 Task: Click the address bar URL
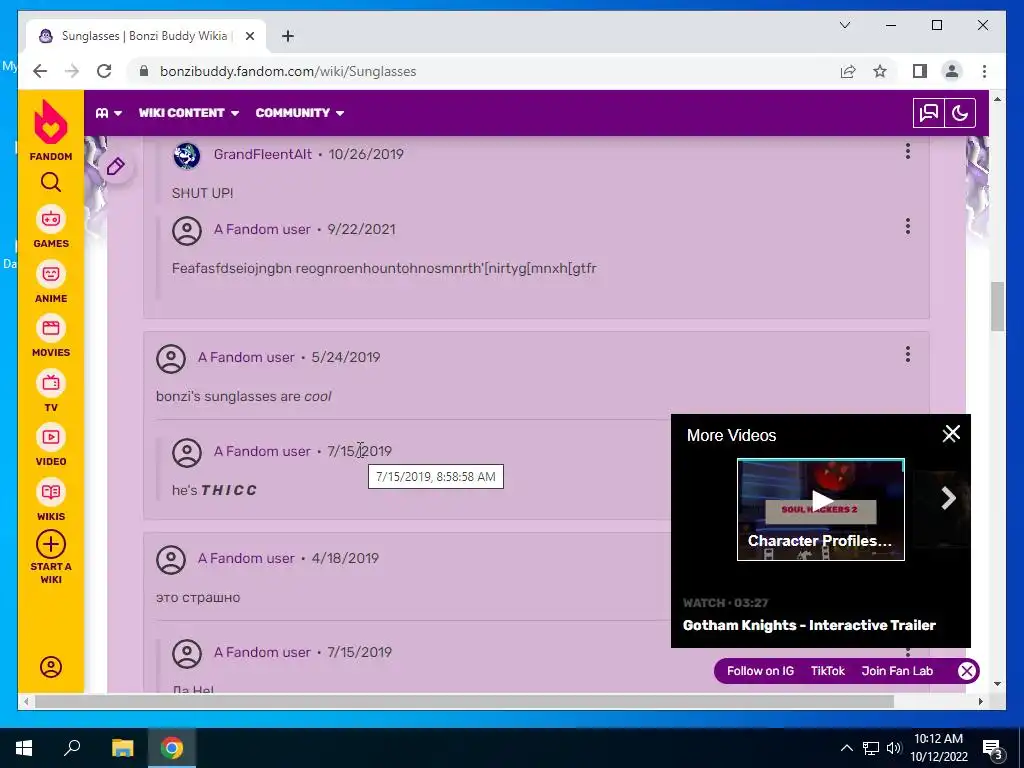(288, 71)
